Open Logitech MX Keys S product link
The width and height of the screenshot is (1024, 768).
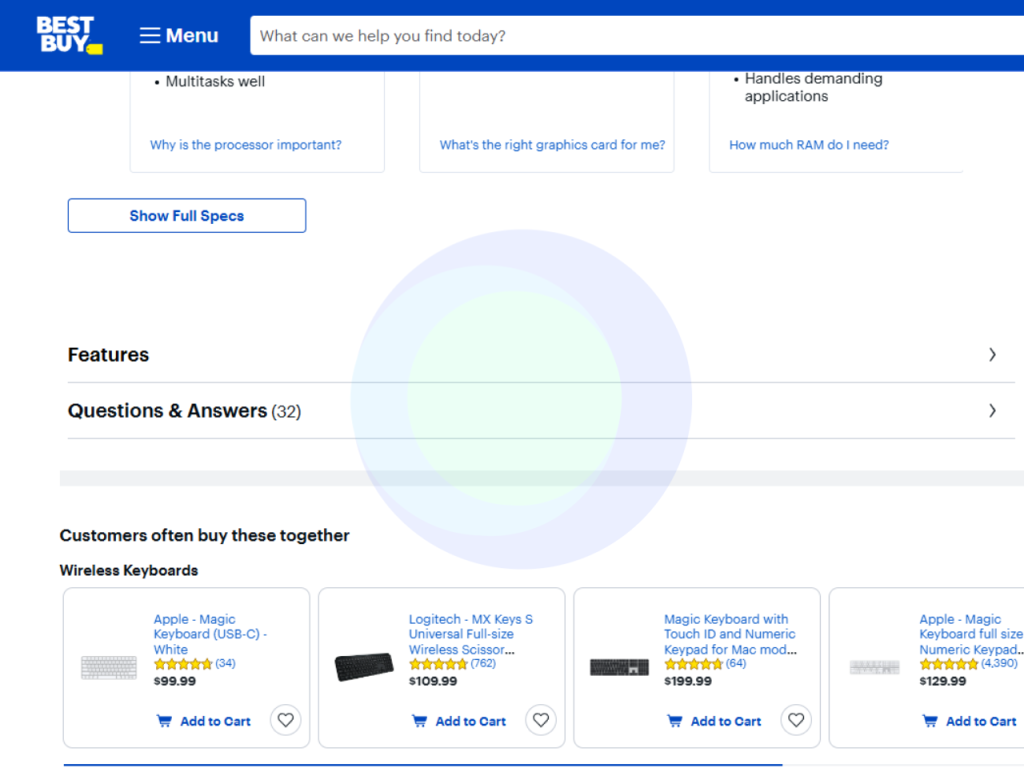pos(471,634)
